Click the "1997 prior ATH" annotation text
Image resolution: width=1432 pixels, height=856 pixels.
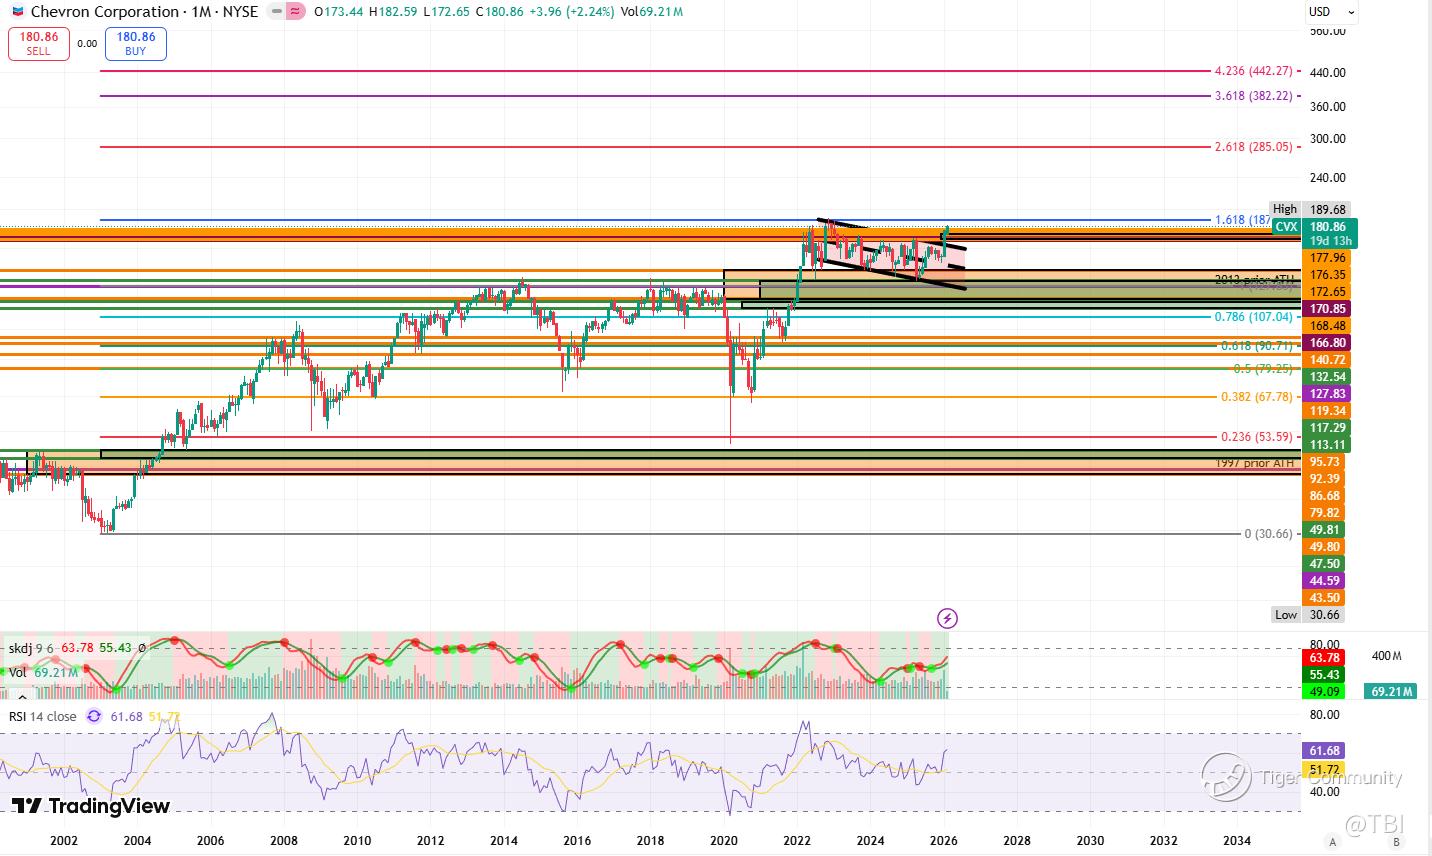(1255, 464)
